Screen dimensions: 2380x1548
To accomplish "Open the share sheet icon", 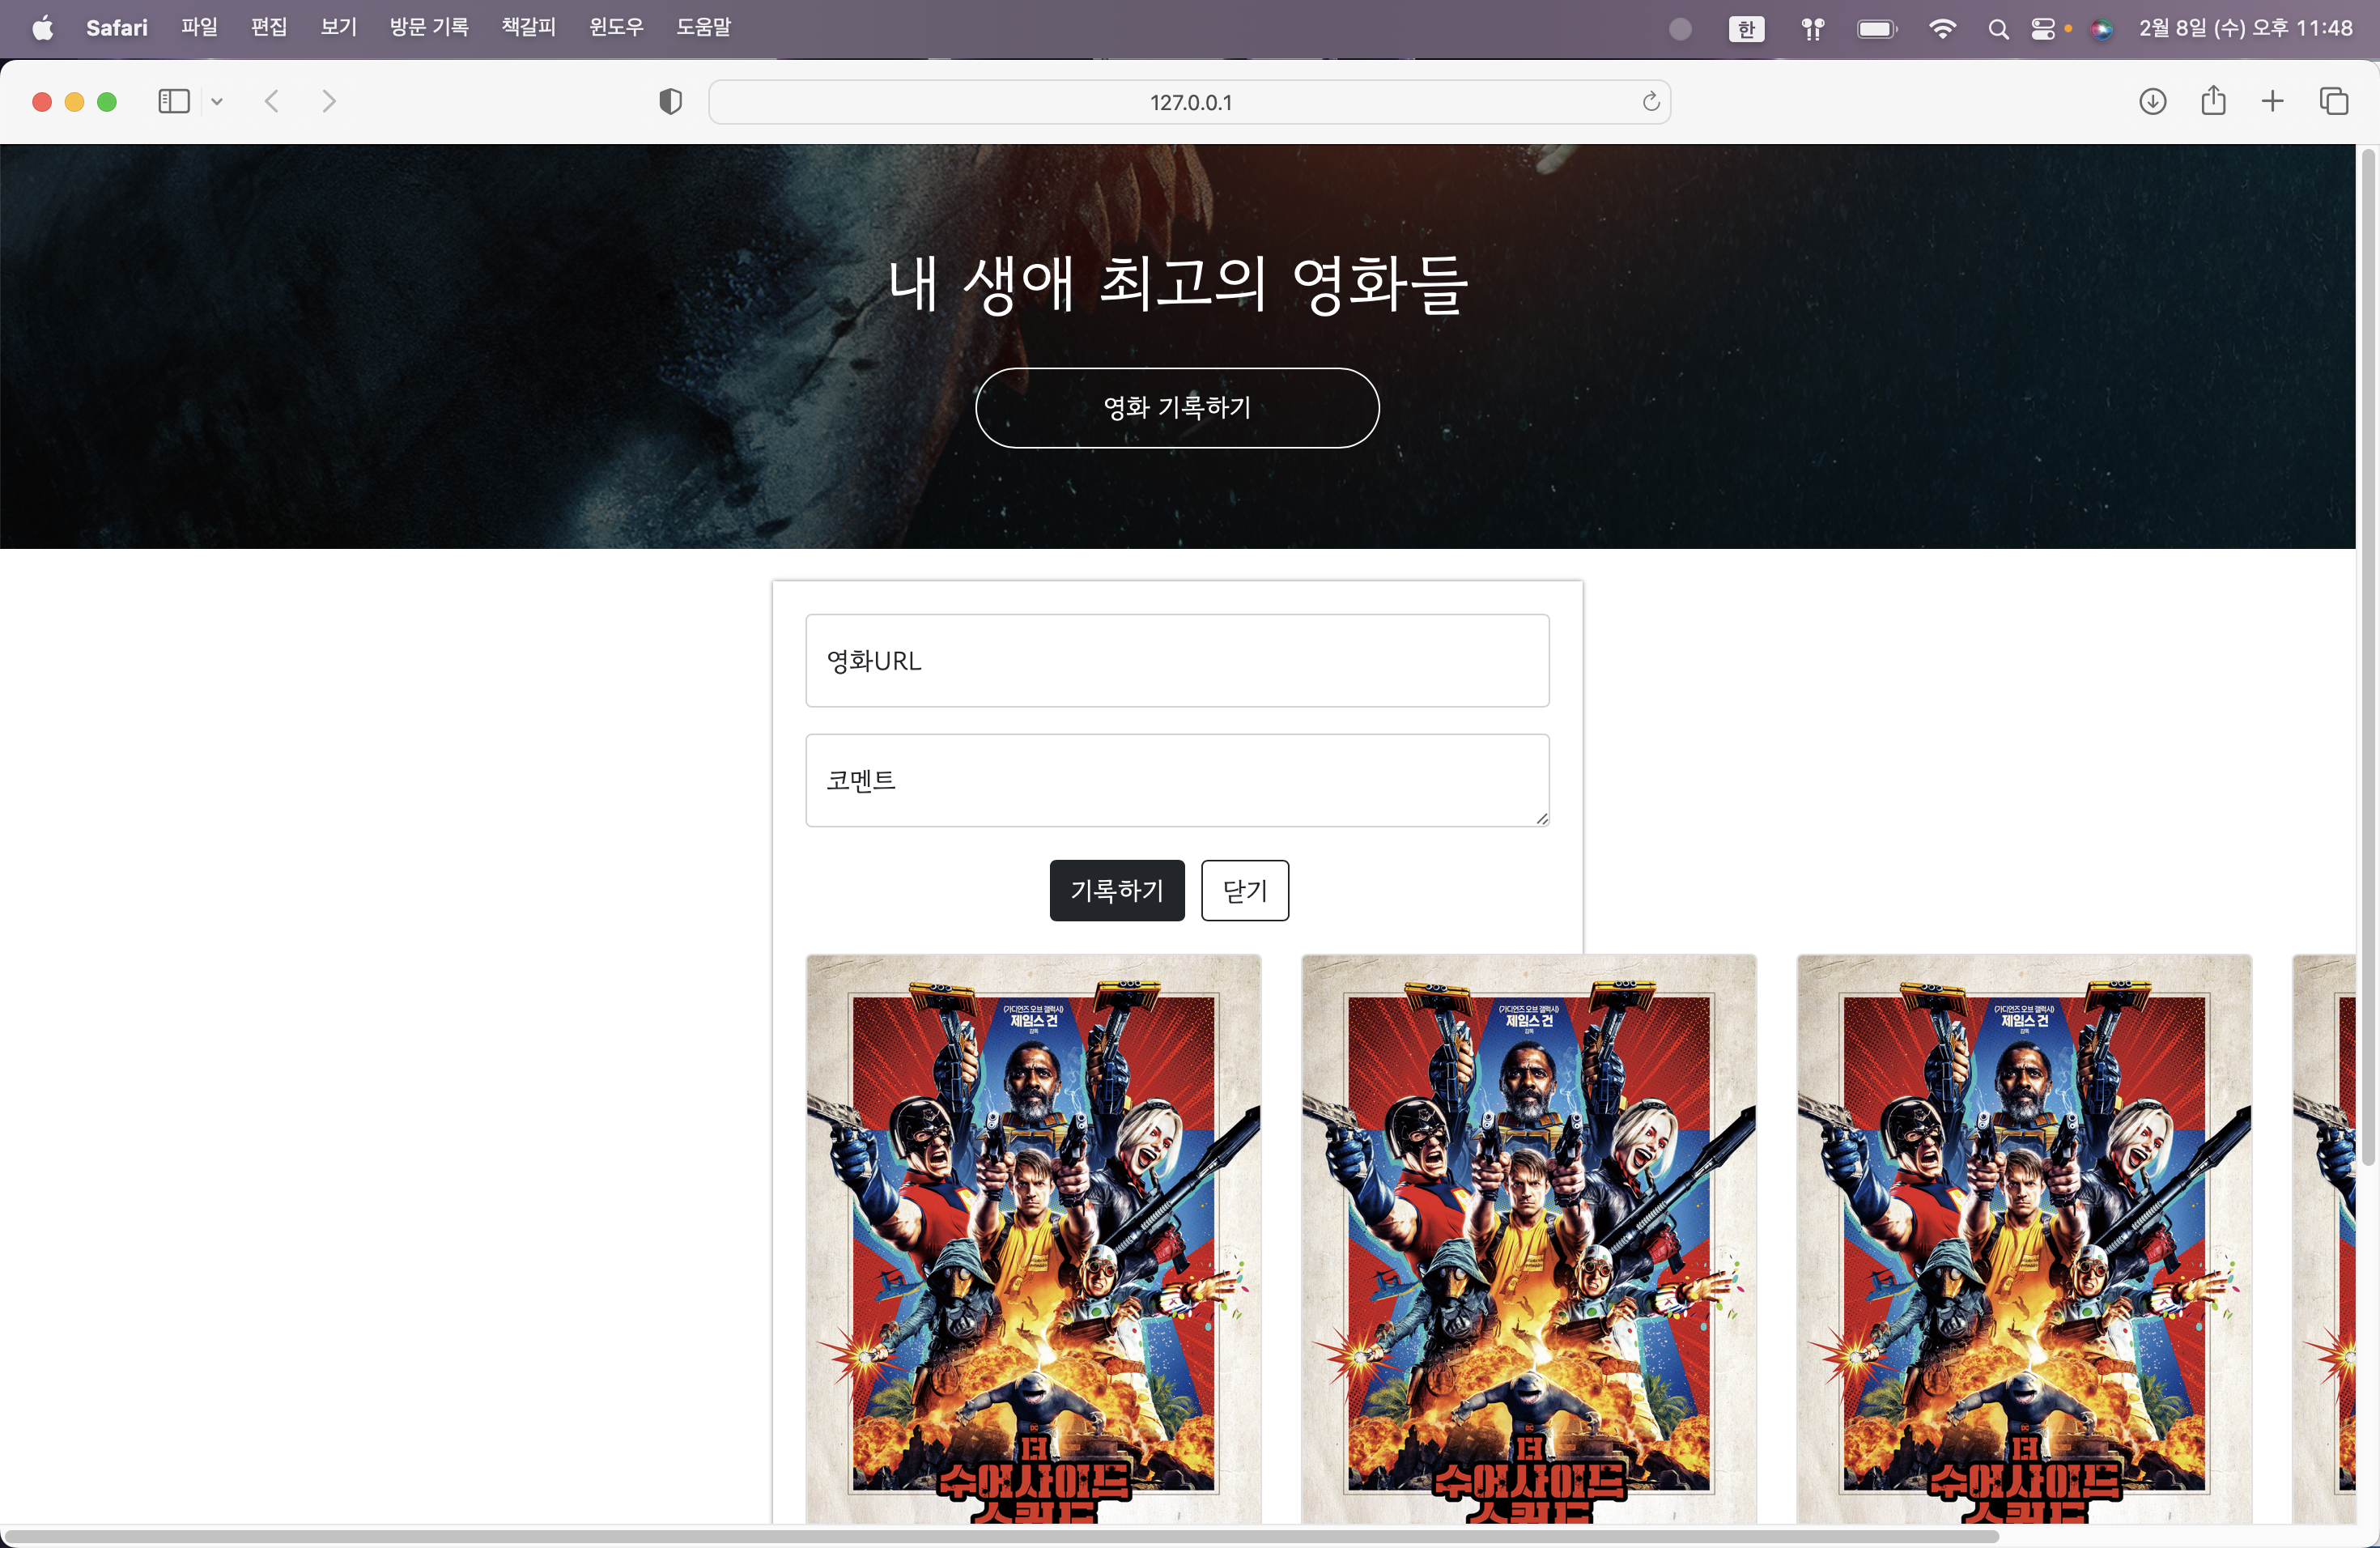I will tap(2213, 100).
